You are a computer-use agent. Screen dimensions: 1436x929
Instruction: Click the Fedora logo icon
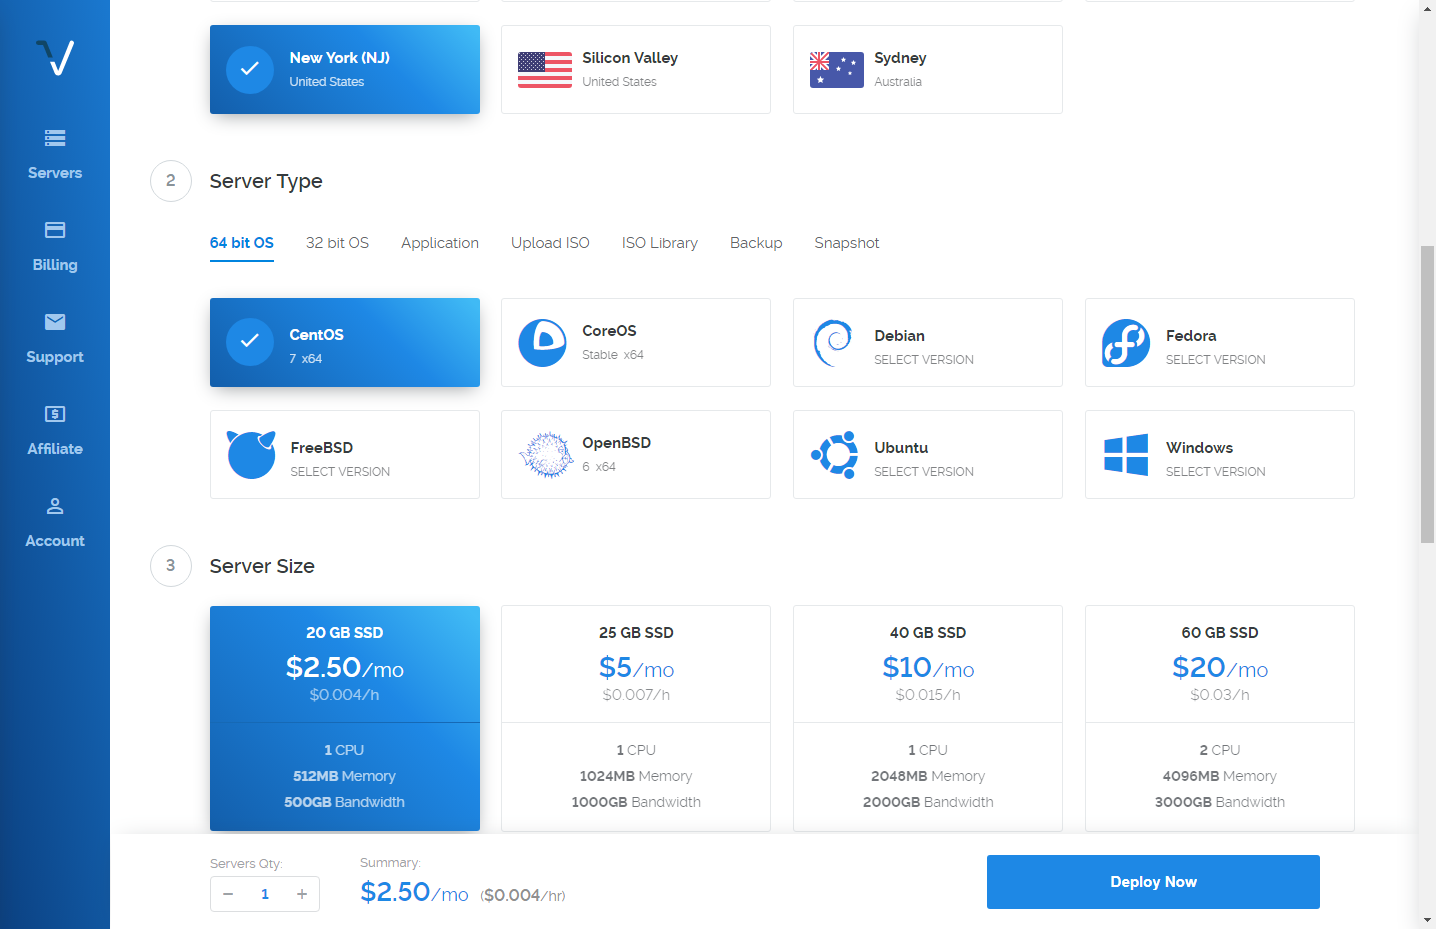1126,343
